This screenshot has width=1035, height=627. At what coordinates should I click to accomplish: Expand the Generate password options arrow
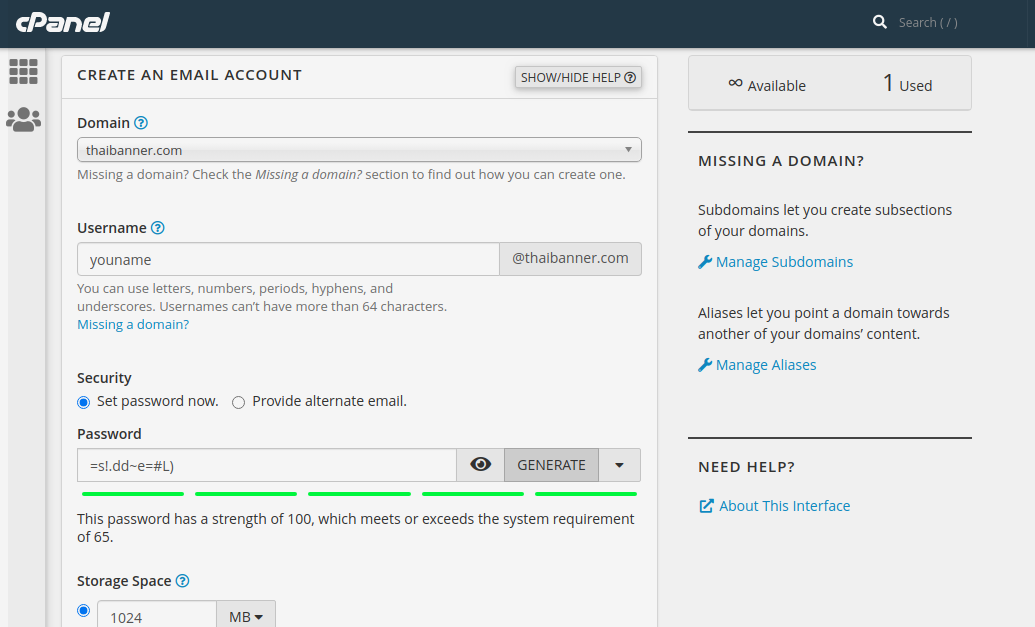(620, 465)
